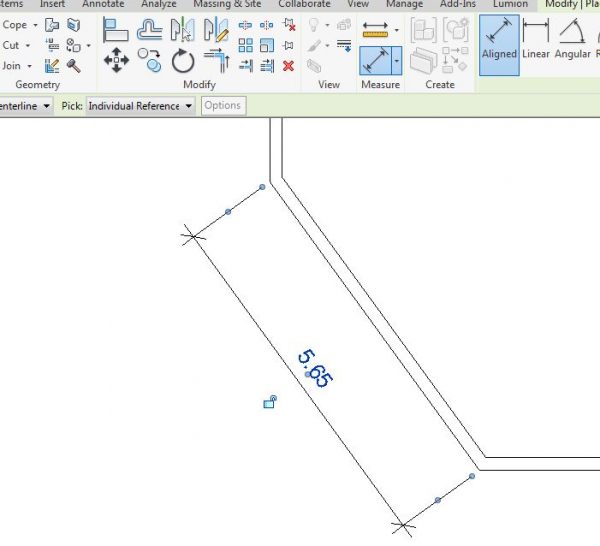Select the Mirror Pick Axis tool
The width and height of the screenshot is (600, 546).
coord(183,30)
